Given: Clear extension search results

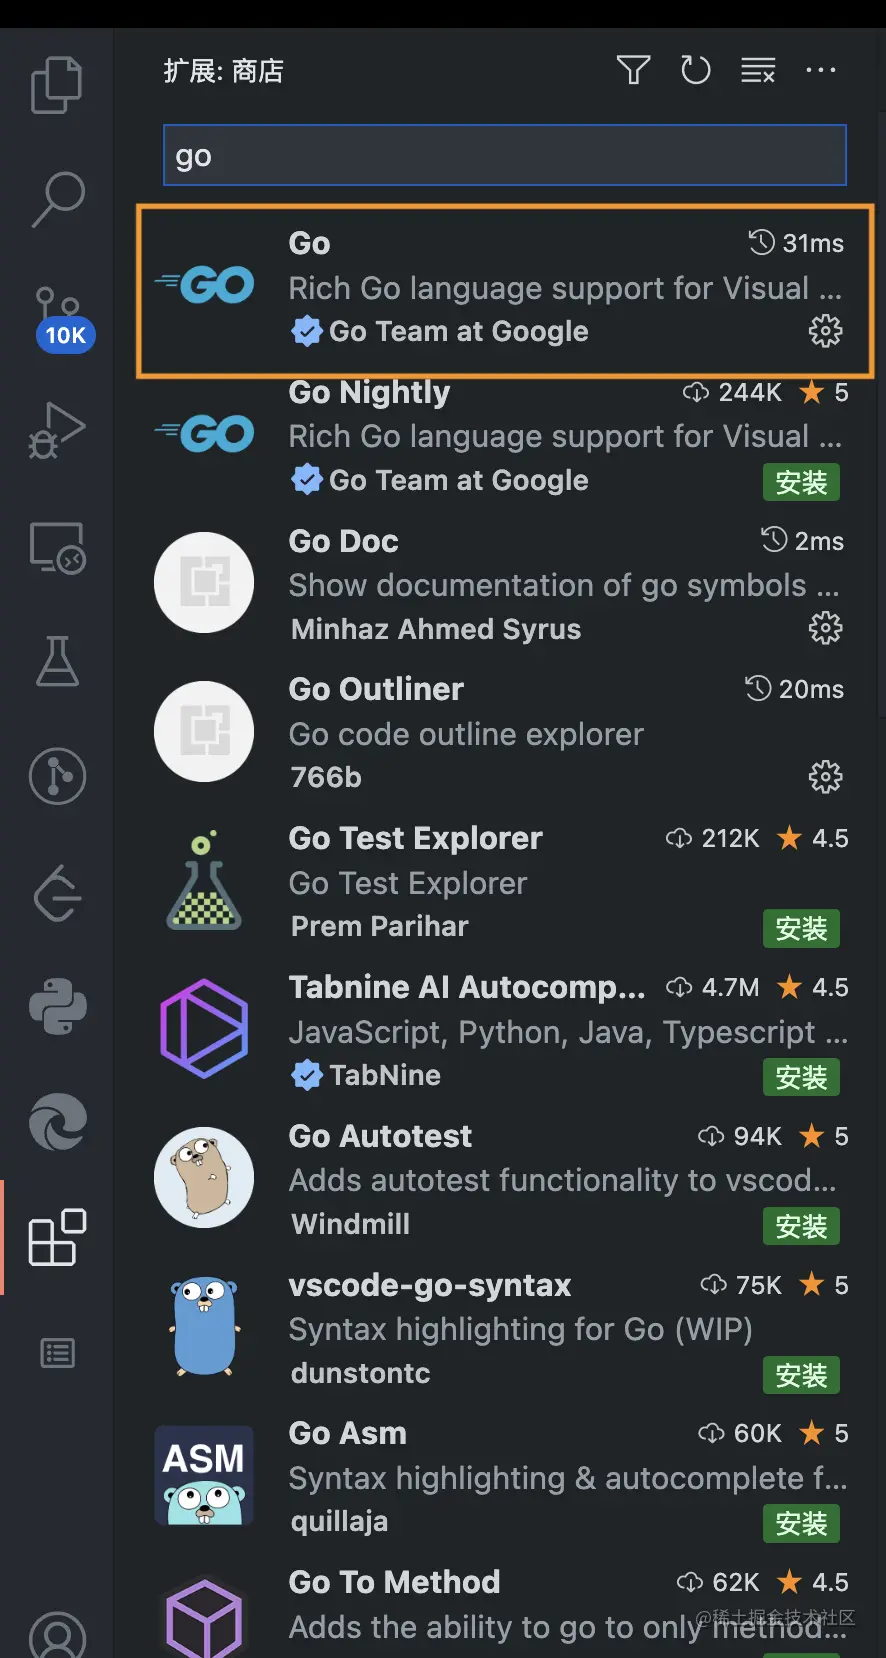Looking at the screenshot, I should click(x=758, y=70).
